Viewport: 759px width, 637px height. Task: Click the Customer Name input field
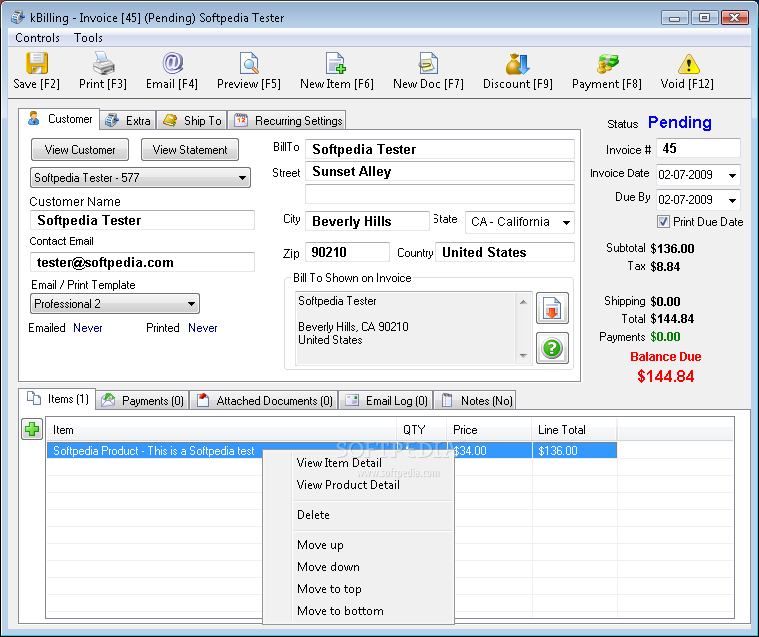coord(142,221)
